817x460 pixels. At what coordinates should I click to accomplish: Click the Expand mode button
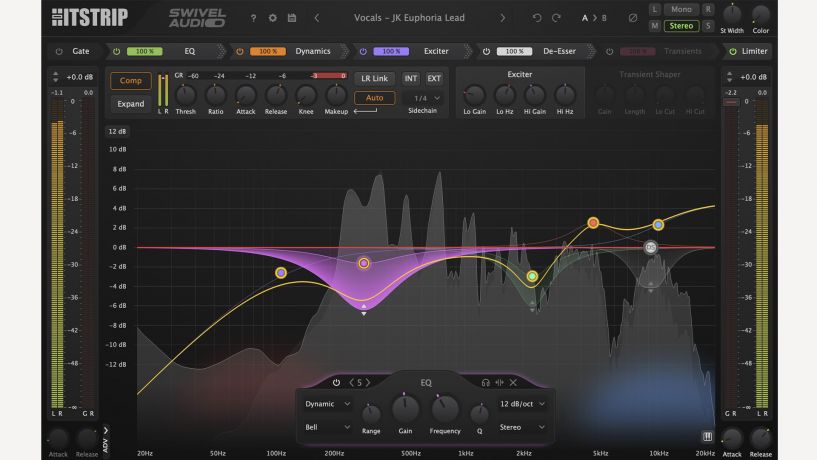tap(130, 103)
